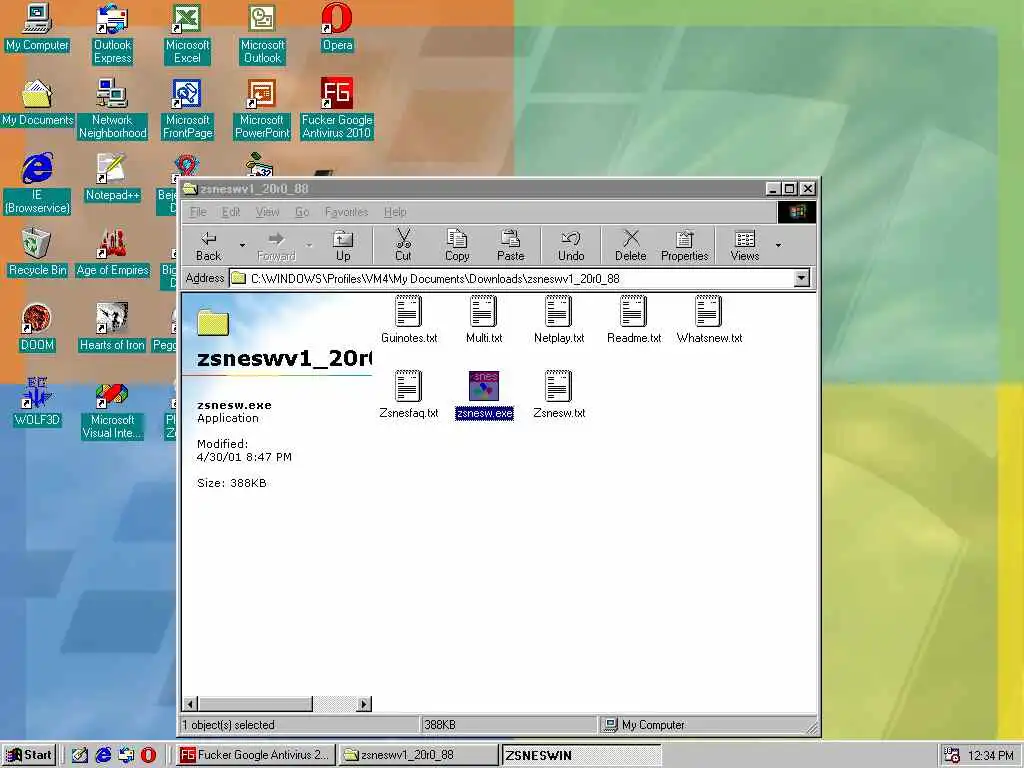This screenshot has width=1024, height=768.
Task: Select Microsoft FrontPage desktop shortcut
Action: point(187,109)
